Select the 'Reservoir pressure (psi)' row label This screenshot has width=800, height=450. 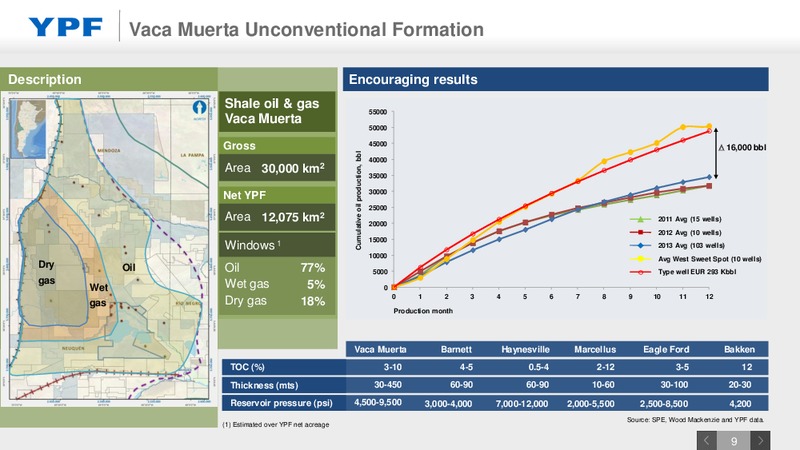tap(281, 403)
